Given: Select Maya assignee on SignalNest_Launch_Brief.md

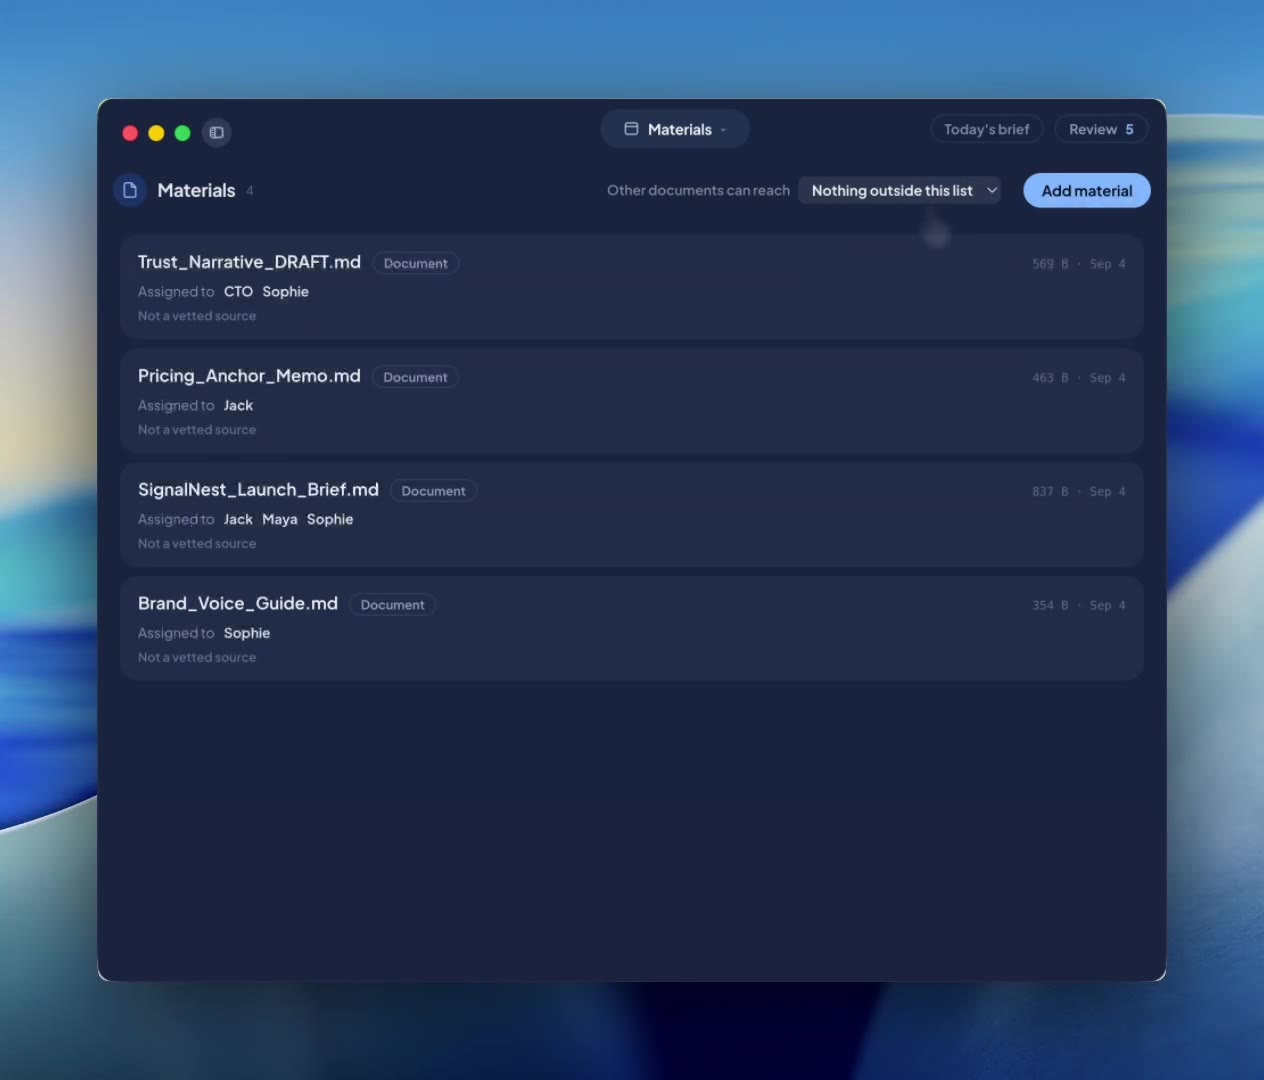Looking at the screenshot, I should click(x=280, y=520).
